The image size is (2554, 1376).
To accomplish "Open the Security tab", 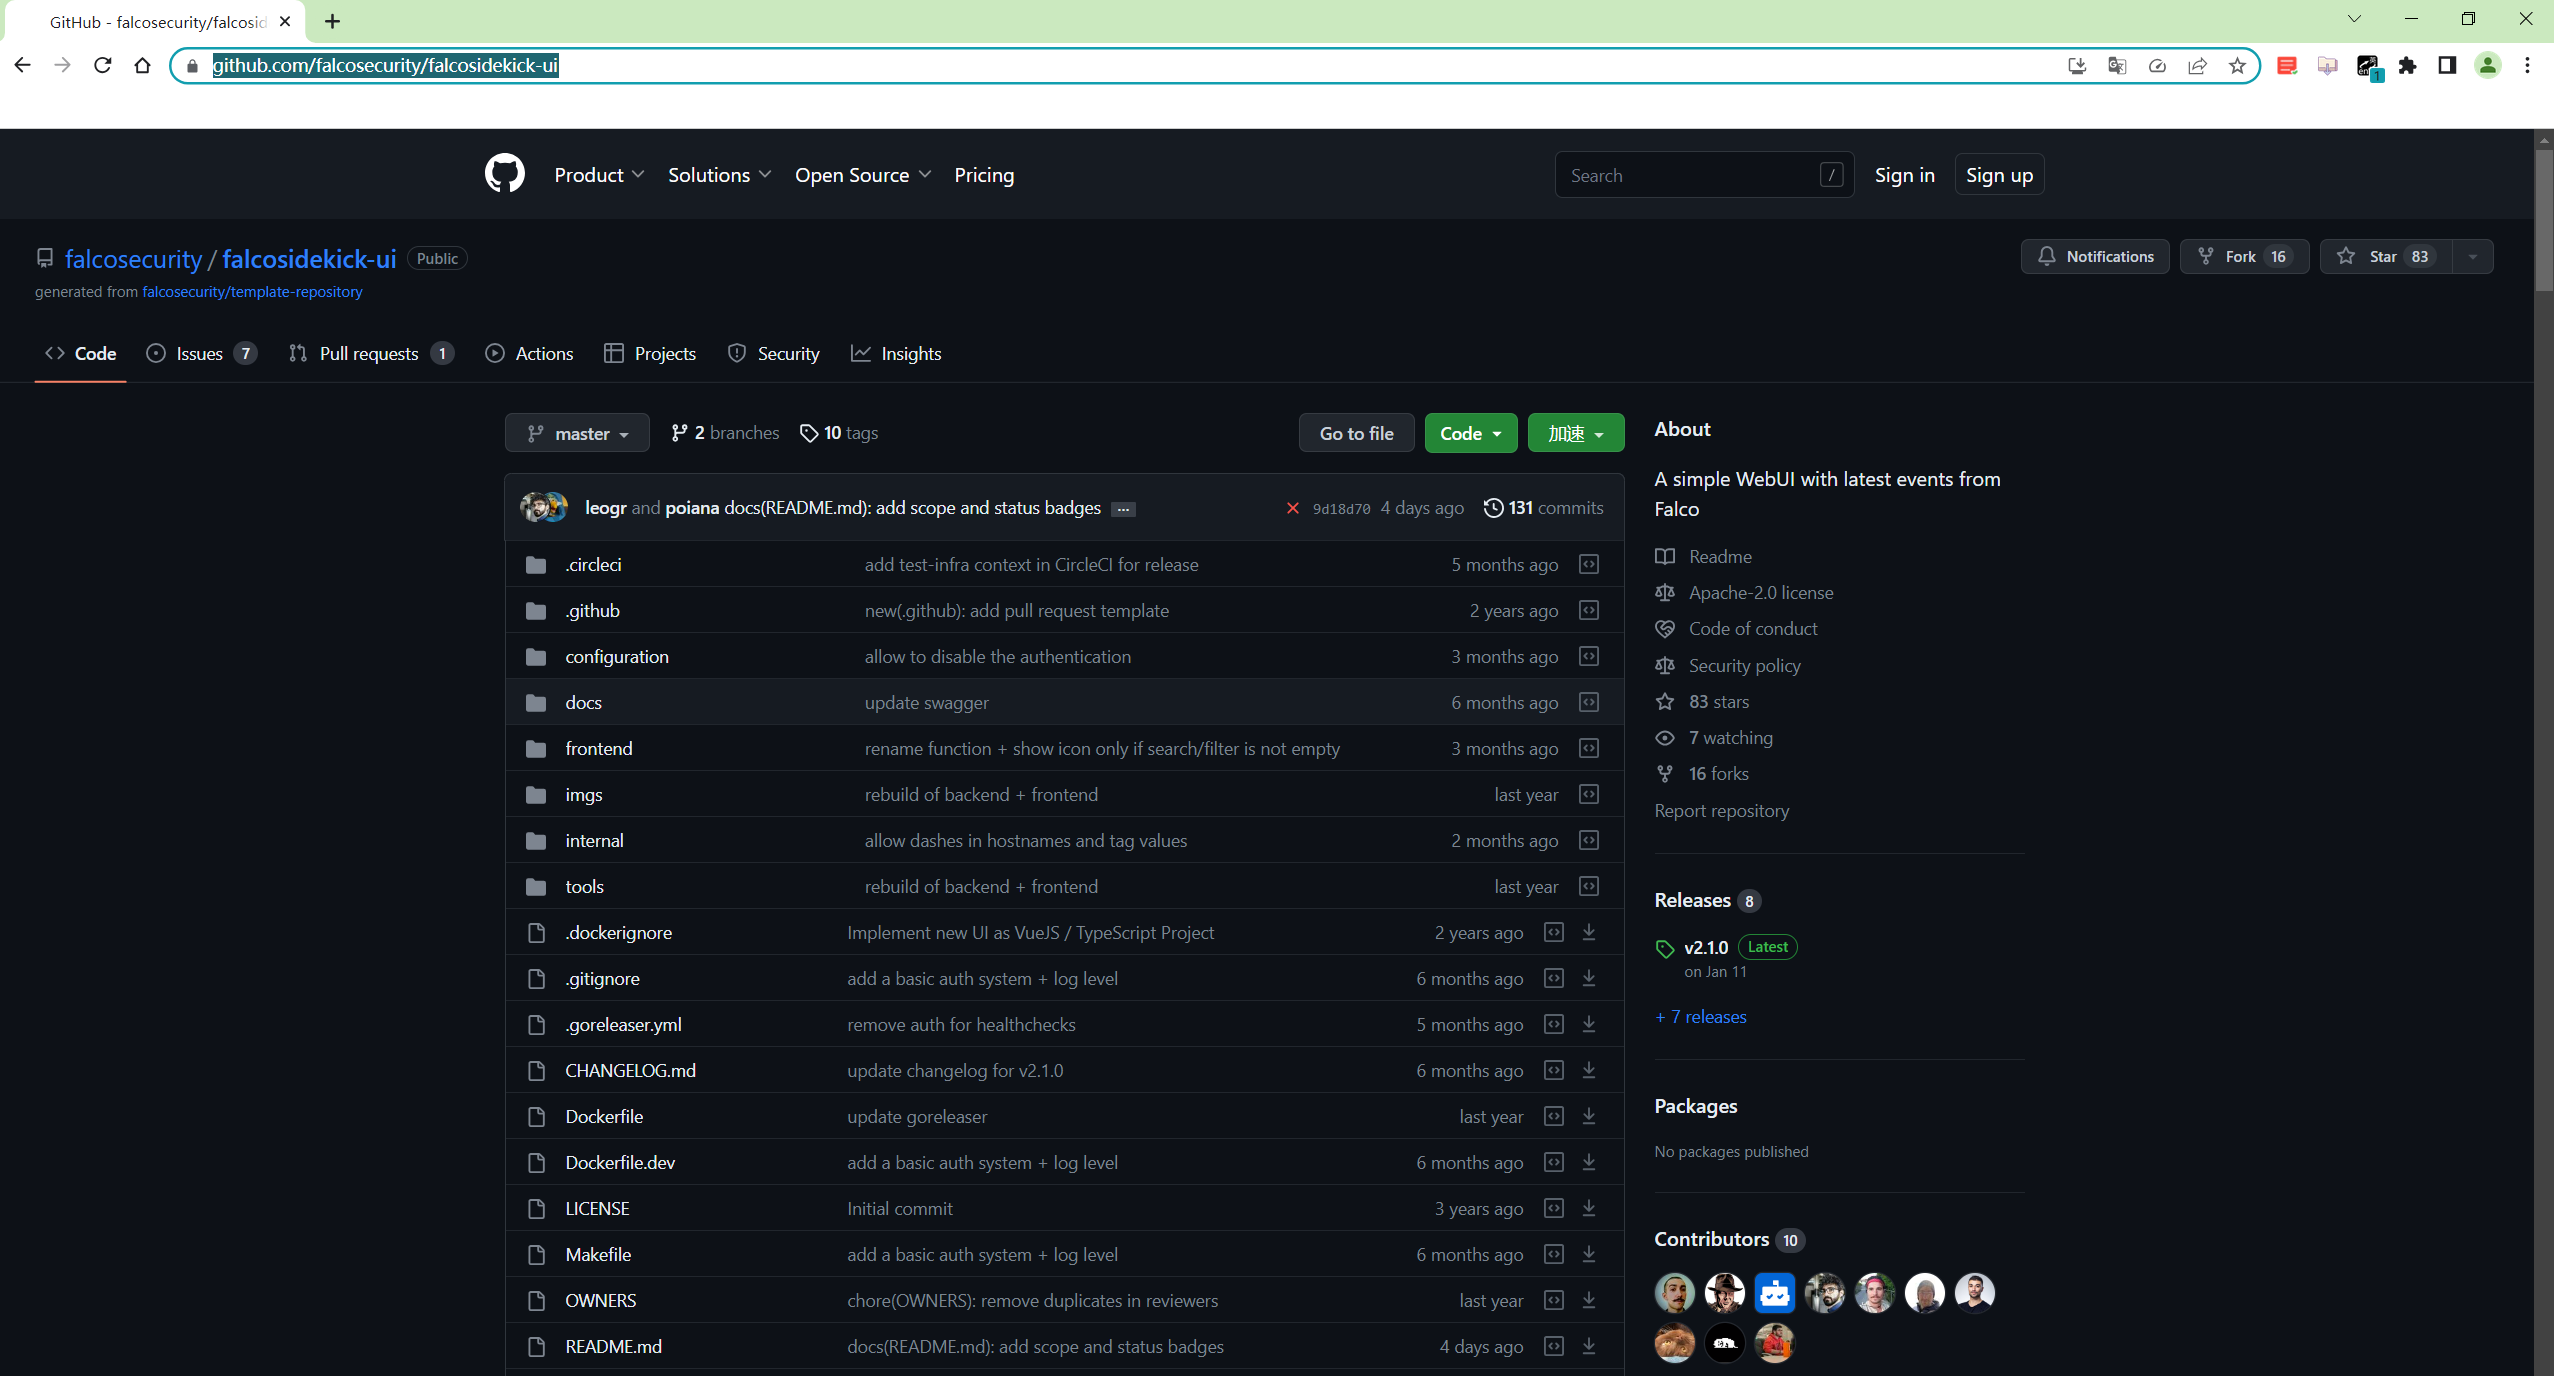I will point(773,353).
